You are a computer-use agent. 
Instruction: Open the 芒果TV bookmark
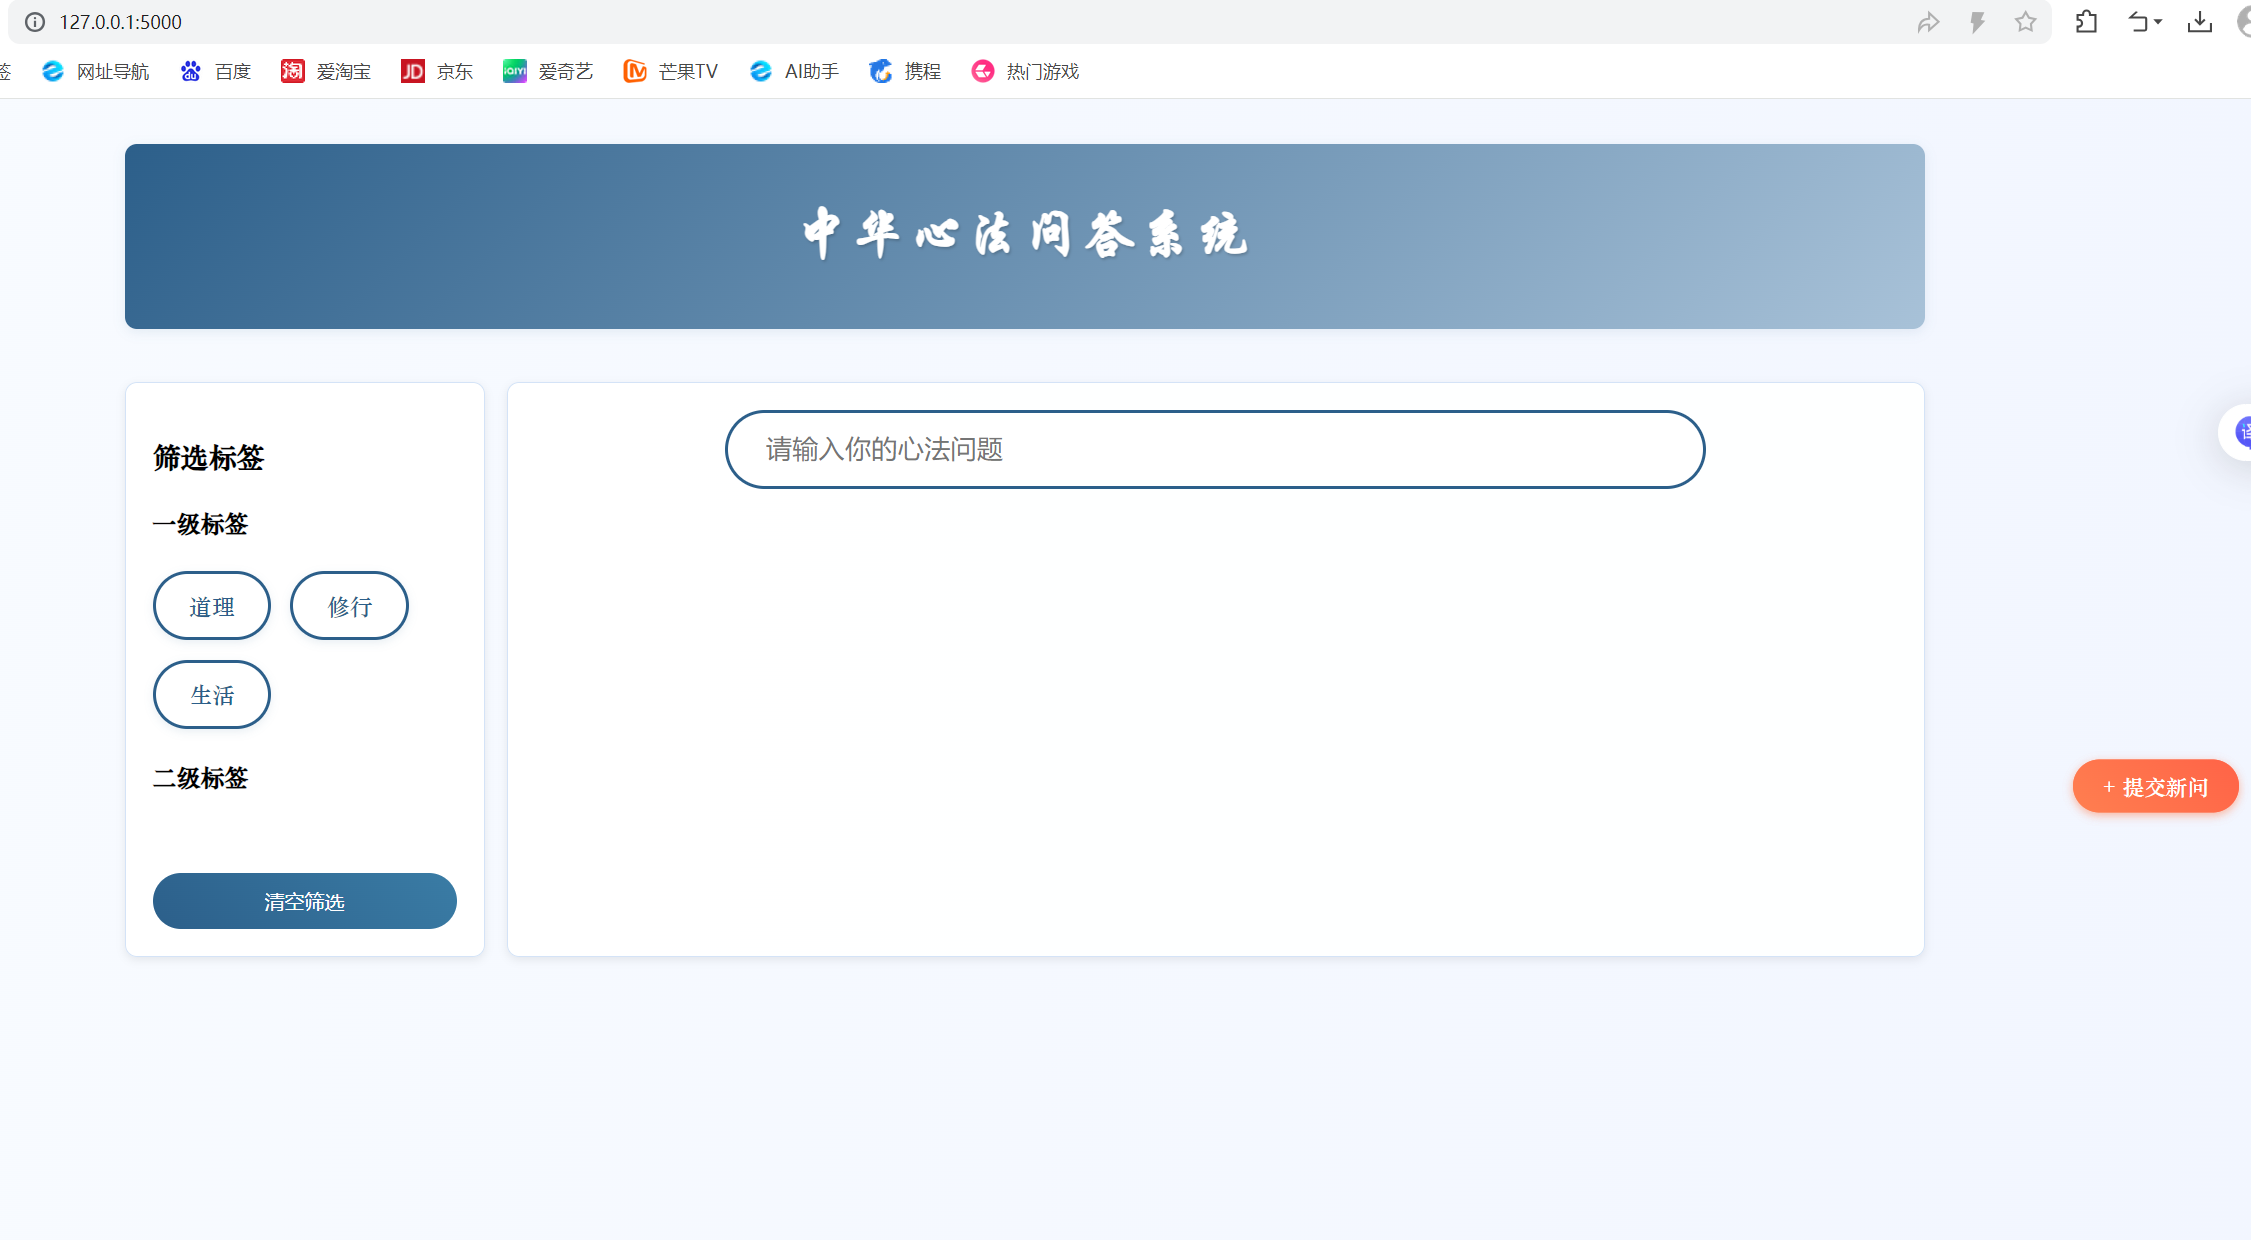click(x=671, y=71)
